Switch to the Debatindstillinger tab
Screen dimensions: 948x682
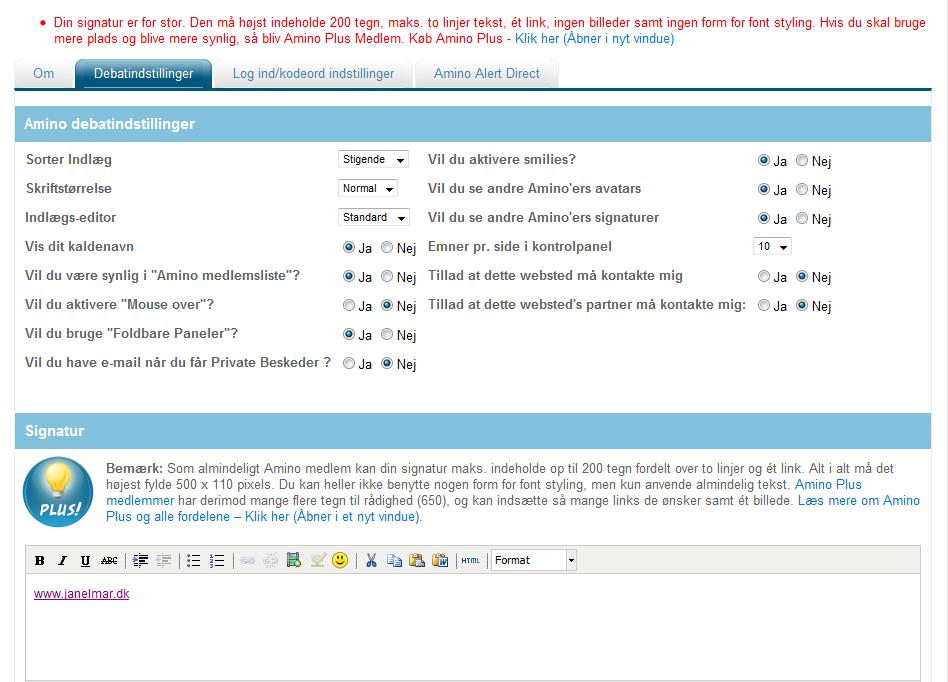tap(143, 74)
